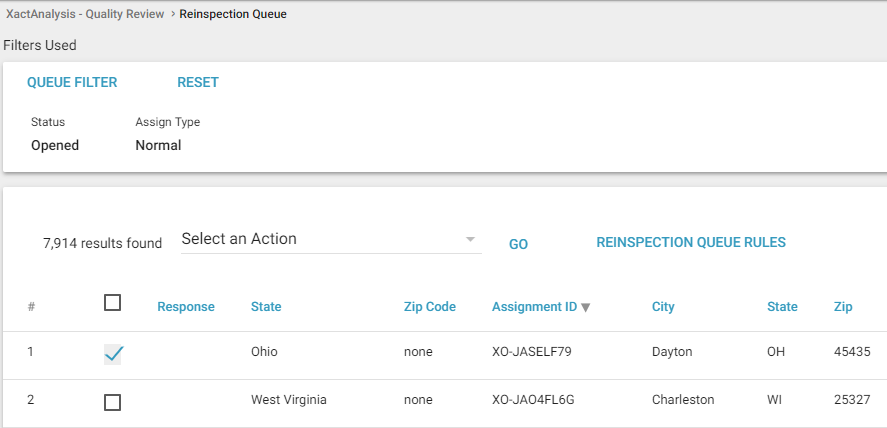This screenshot has height=428, width=887.
Task: Select the Reinspection Queue breadcrumb item
Action: [233, 15]
